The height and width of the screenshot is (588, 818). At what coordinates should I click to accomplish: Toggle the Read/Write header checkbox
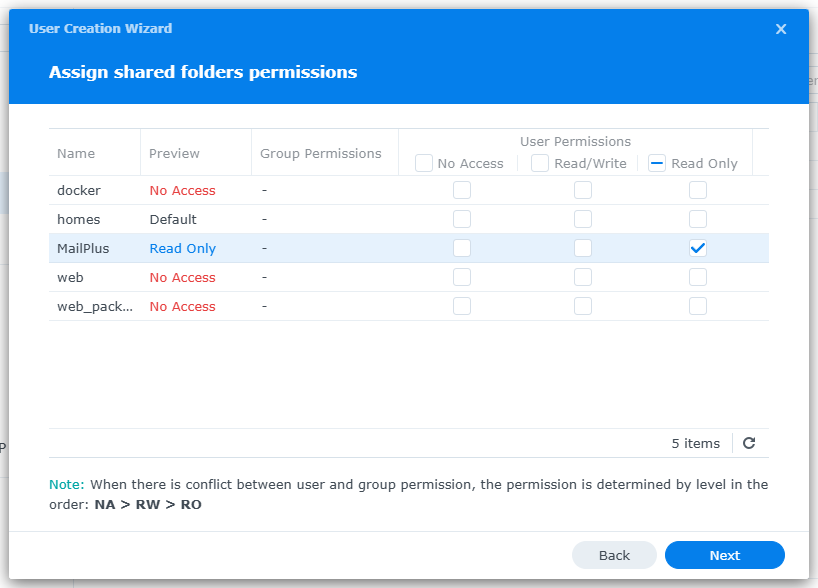tap(540, 163)
